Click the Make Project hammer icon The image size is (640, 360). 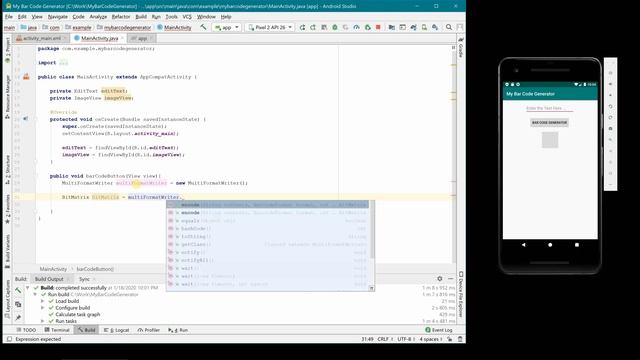[x=203, y=27]
